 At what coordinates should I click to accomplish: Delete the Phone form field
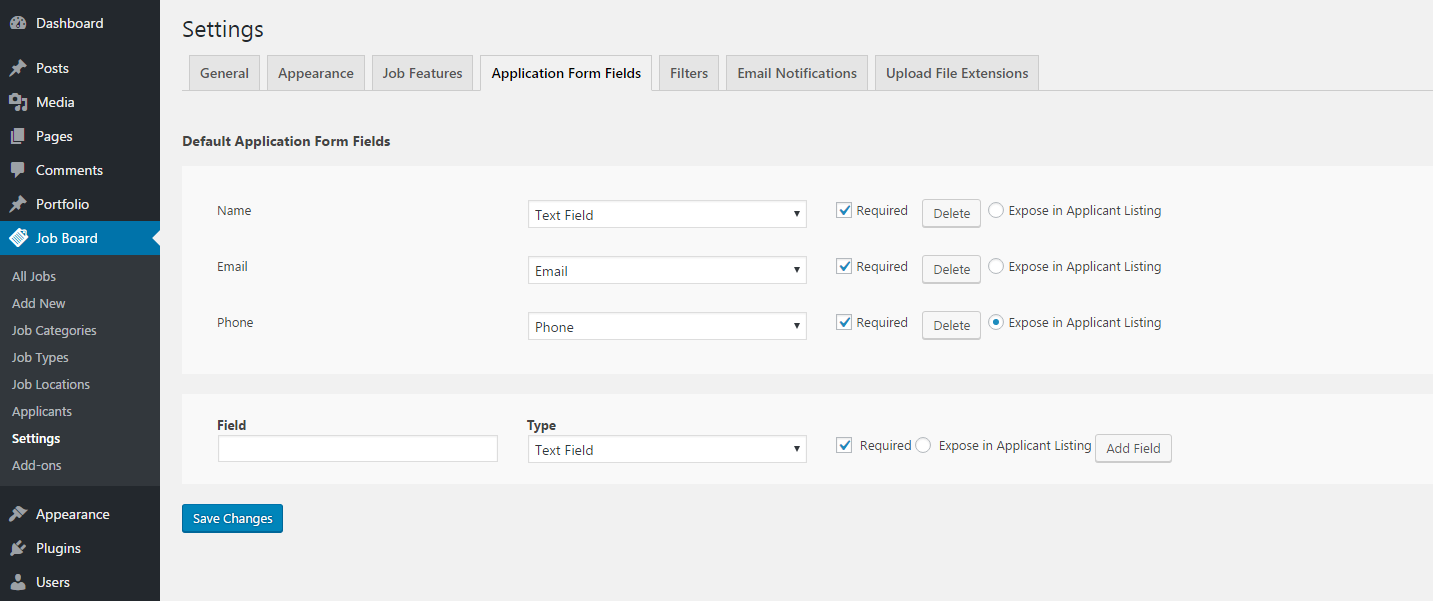click(x=951, y=325)
